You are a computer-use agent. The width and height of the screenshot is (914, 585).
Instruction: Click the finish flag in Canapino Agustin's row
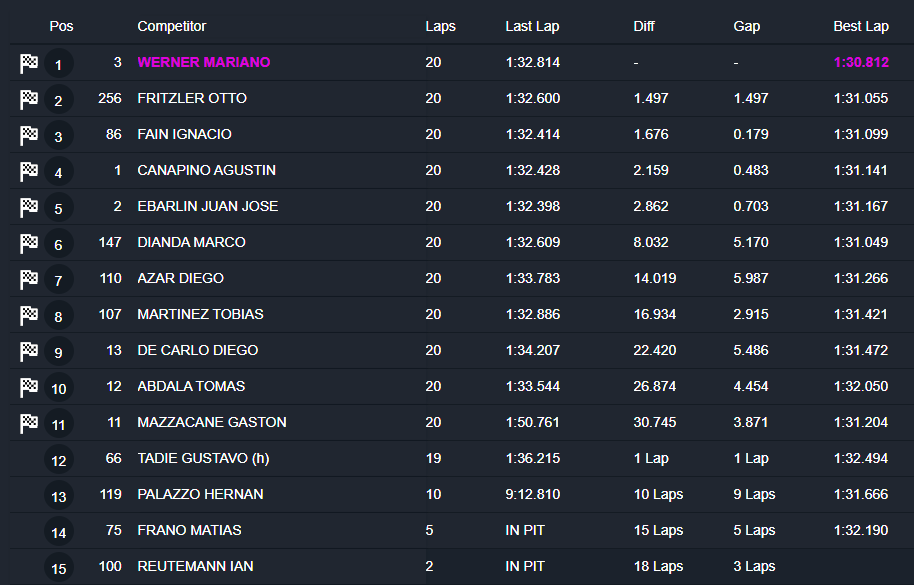pyautogui.click(x=29, y=171)
